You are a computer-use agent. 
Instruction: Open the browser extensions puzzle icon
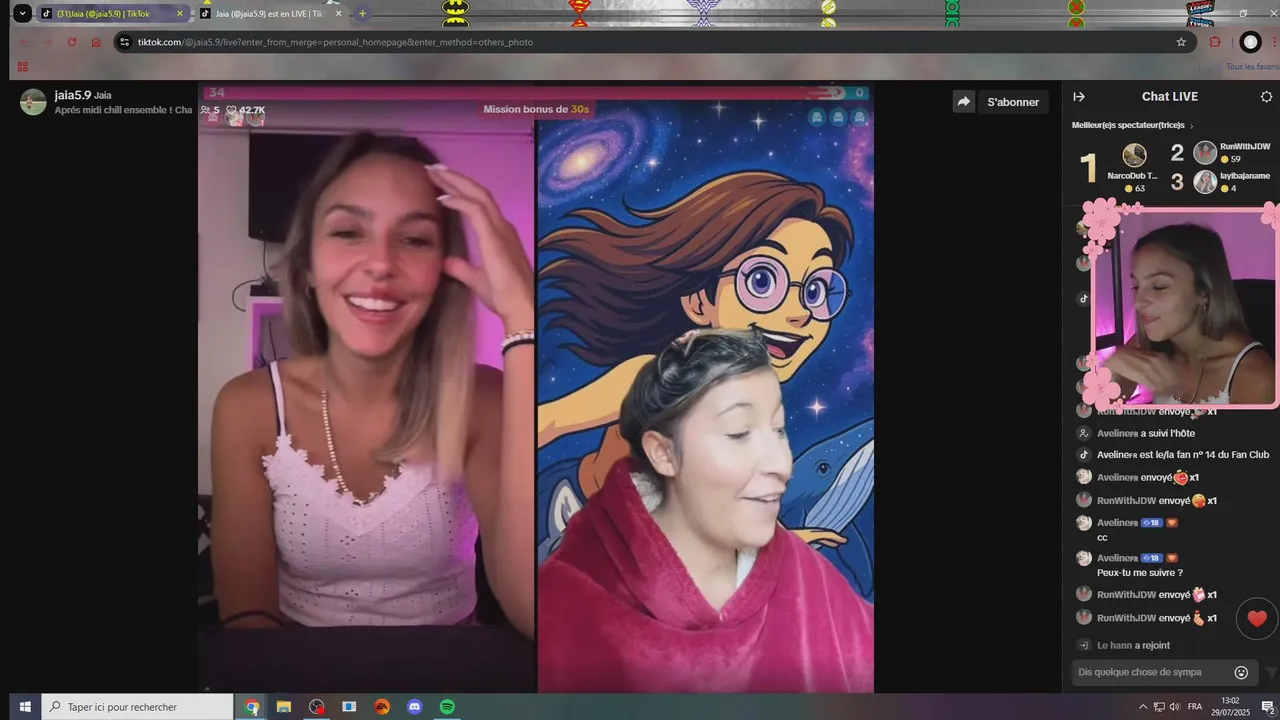(x=1215, y=42)
